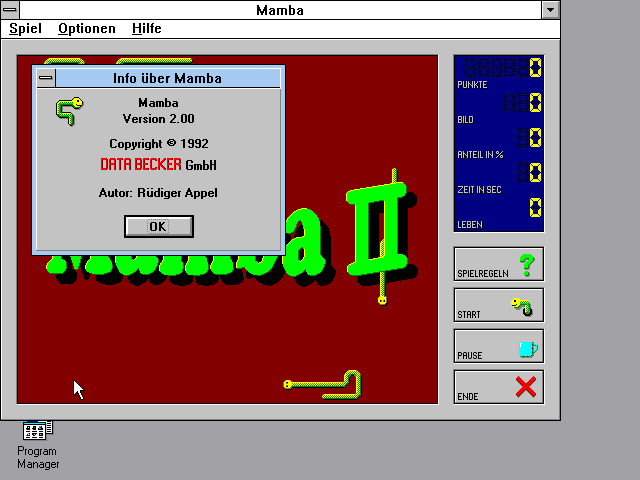Confirm the info dialog with OK
640x480 pixels.
(x=159, y=227)
